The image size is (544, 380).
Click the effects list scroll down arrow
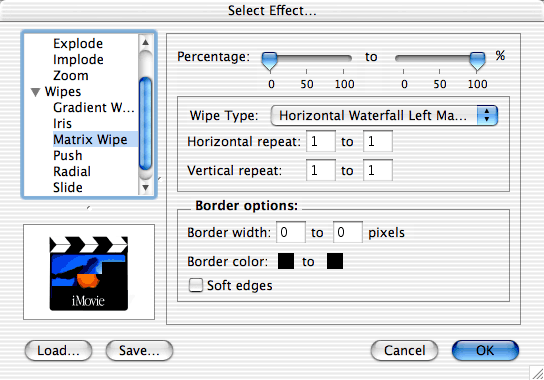(145, 188)
